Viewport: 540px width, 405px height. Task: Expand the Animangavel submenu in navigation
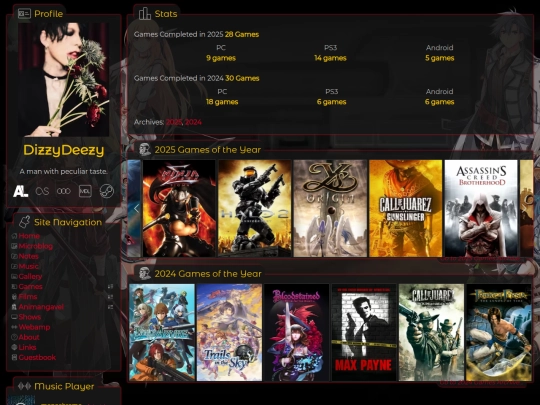(x=110, y=307)
